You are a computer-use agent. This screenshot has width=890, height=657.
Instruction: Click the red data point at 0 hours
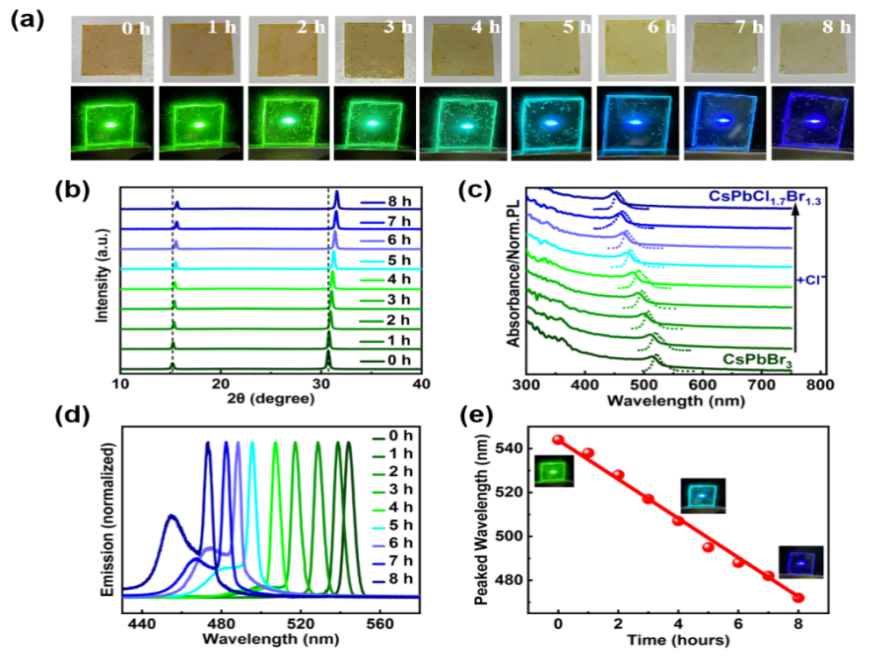tap(558, 440)
